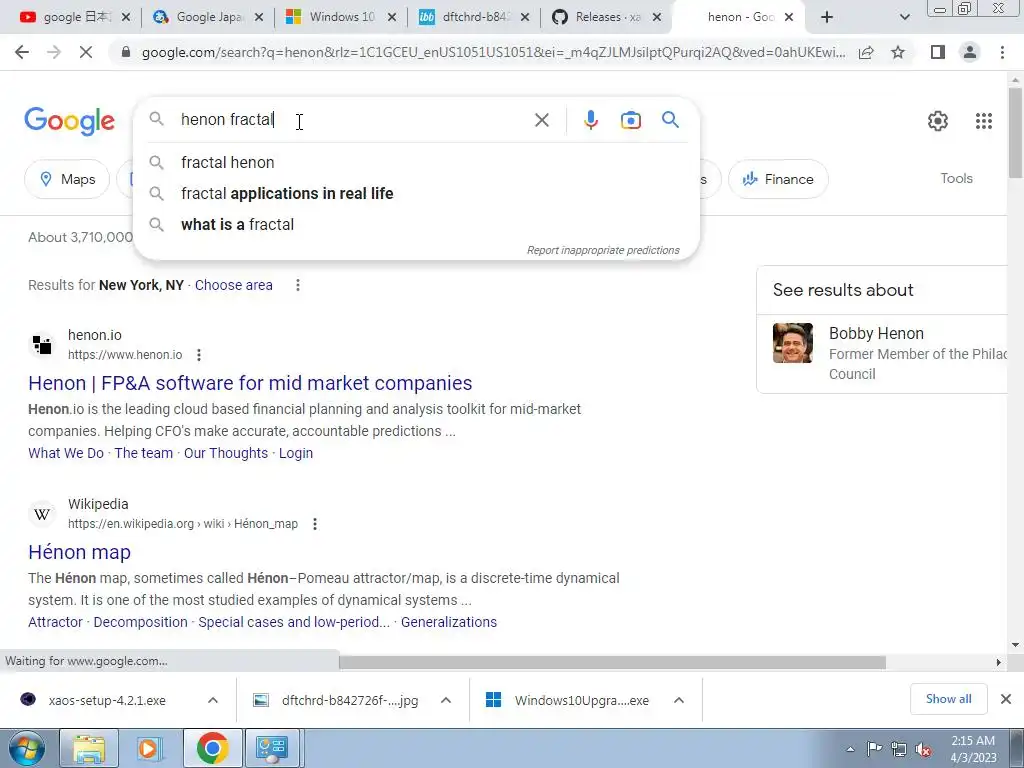Close the henon - Google tab

coord(789,18)
